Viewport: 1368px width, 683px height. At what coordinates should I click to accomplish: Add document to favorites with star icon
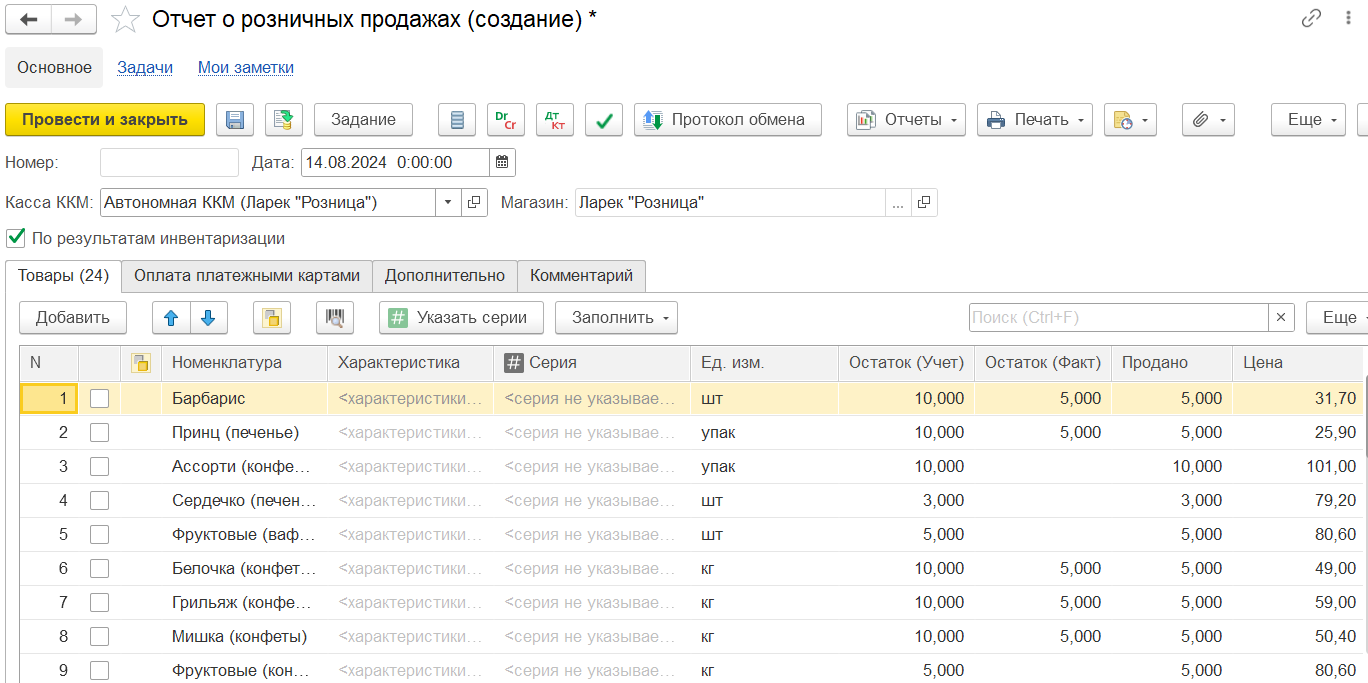[125, 19]
